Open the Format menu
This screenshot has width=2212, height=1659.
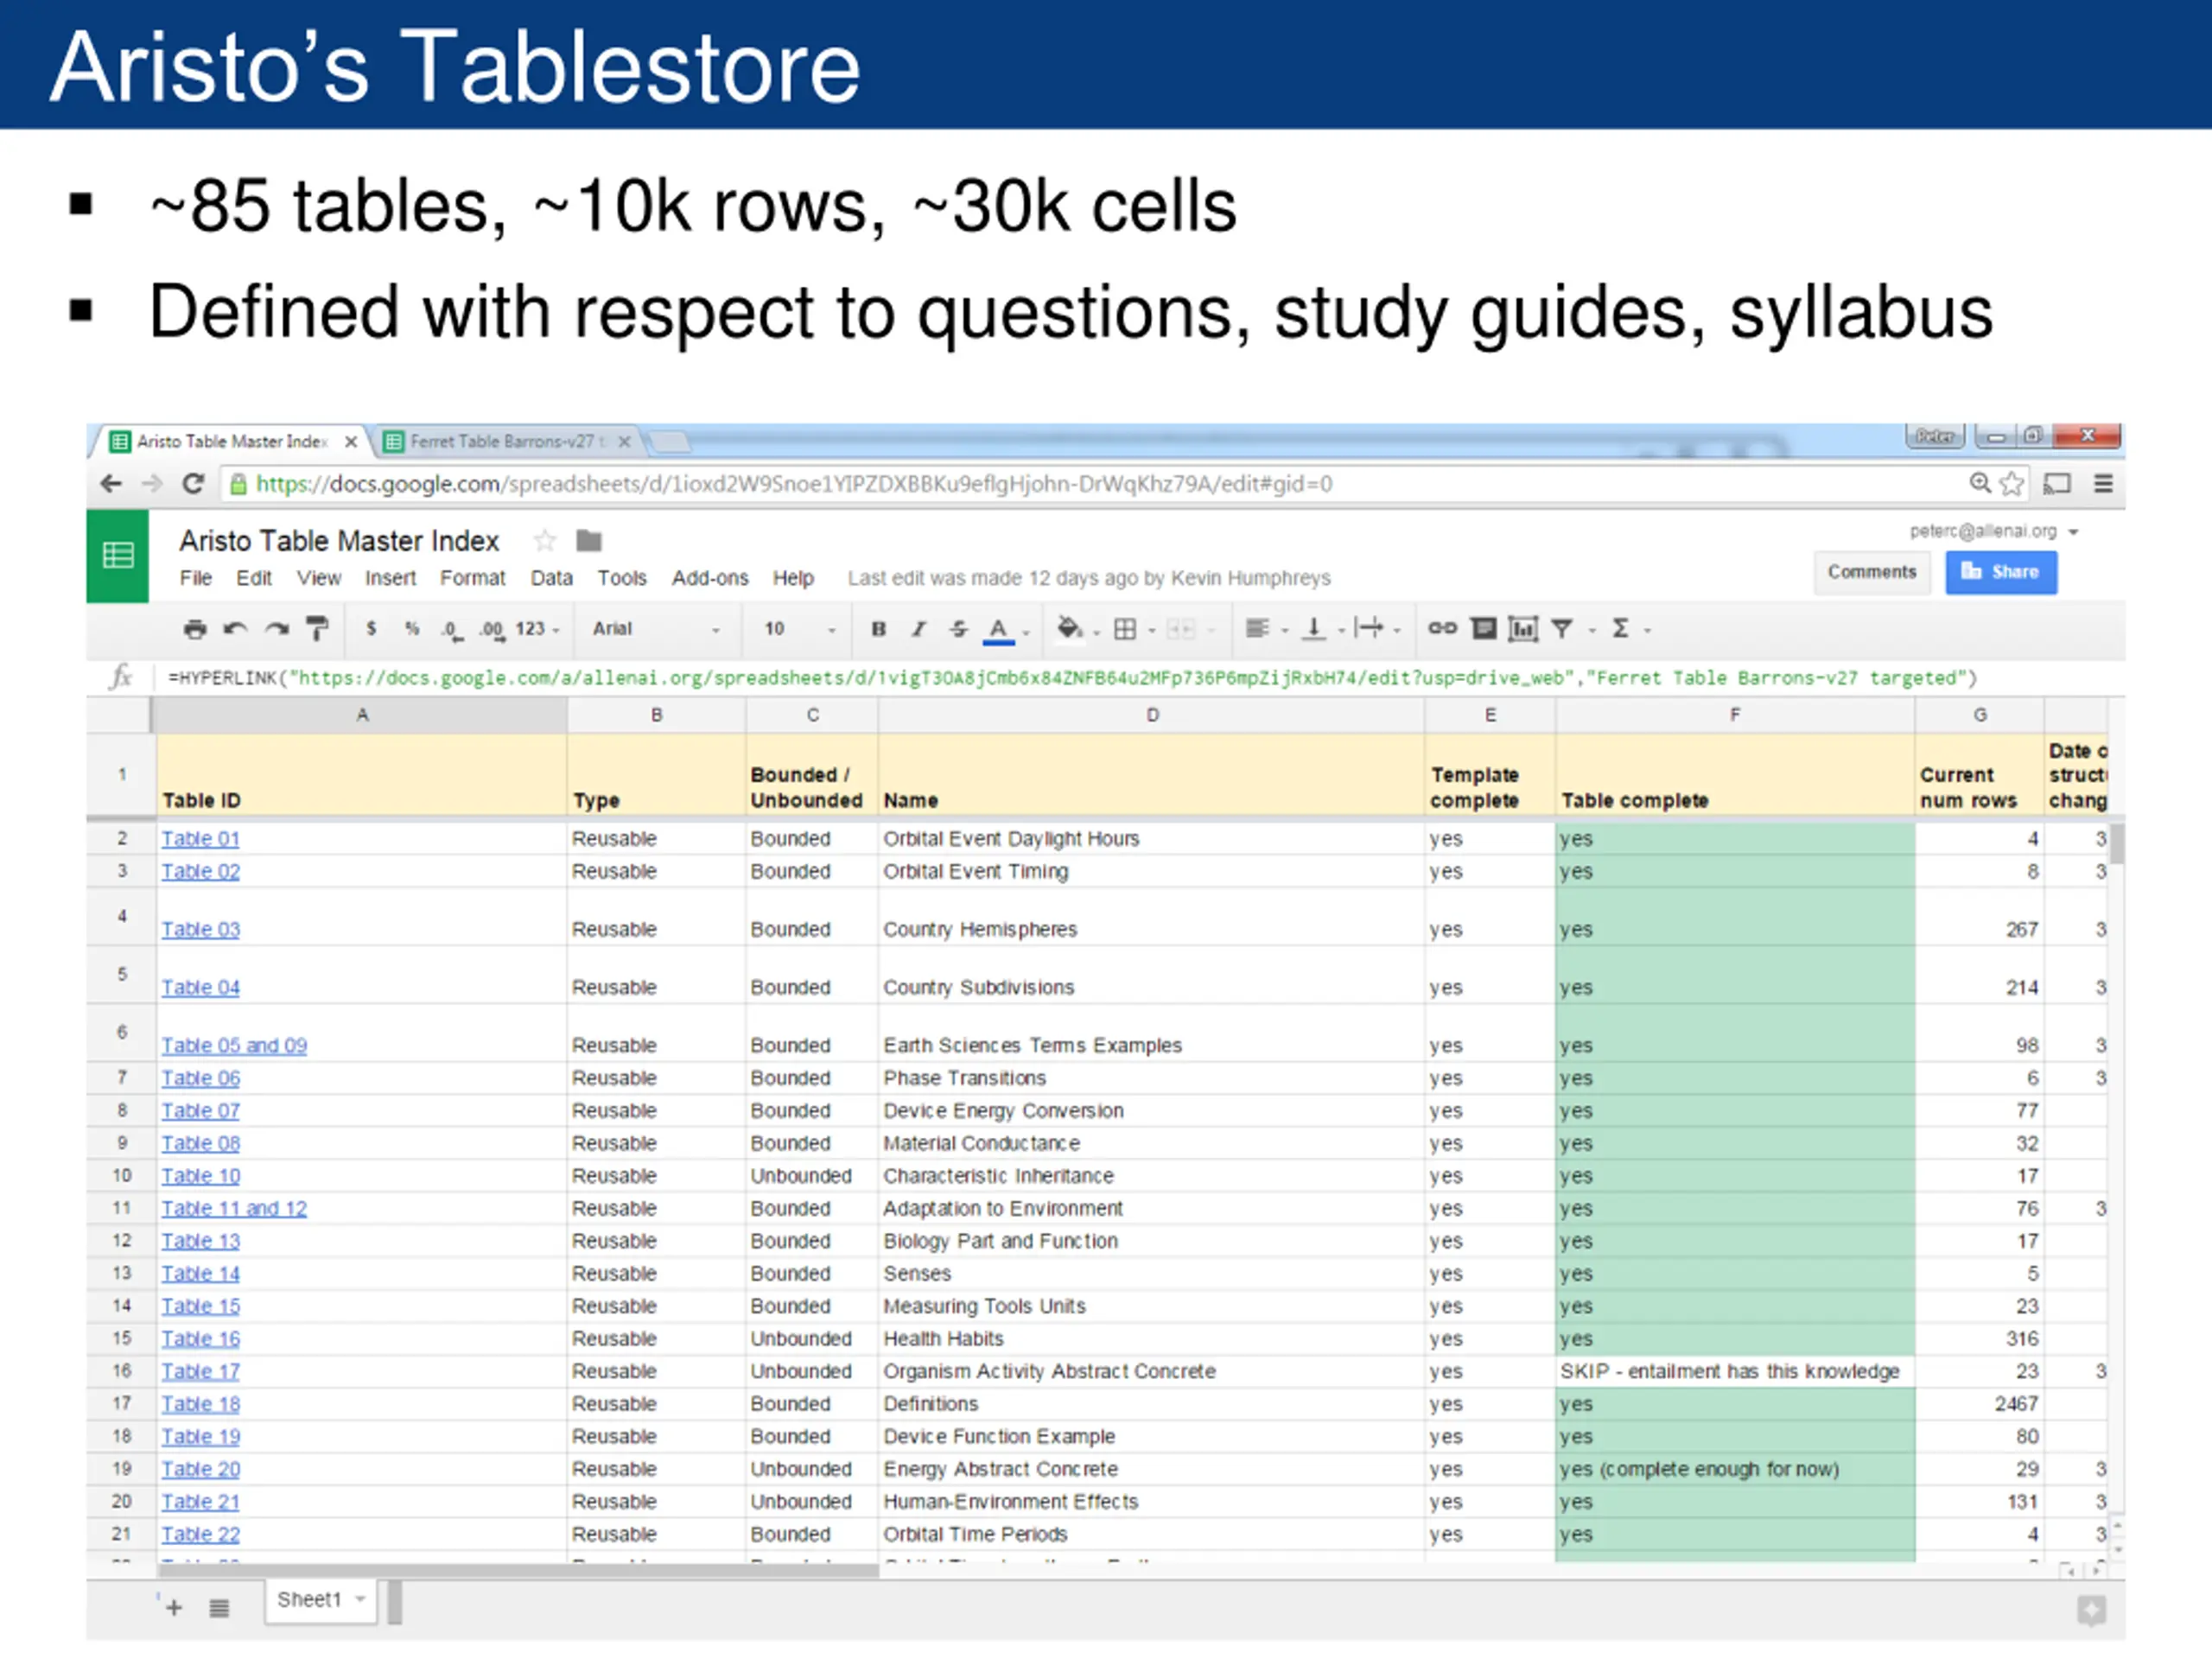pyautogui.click(x=472, y=578)
